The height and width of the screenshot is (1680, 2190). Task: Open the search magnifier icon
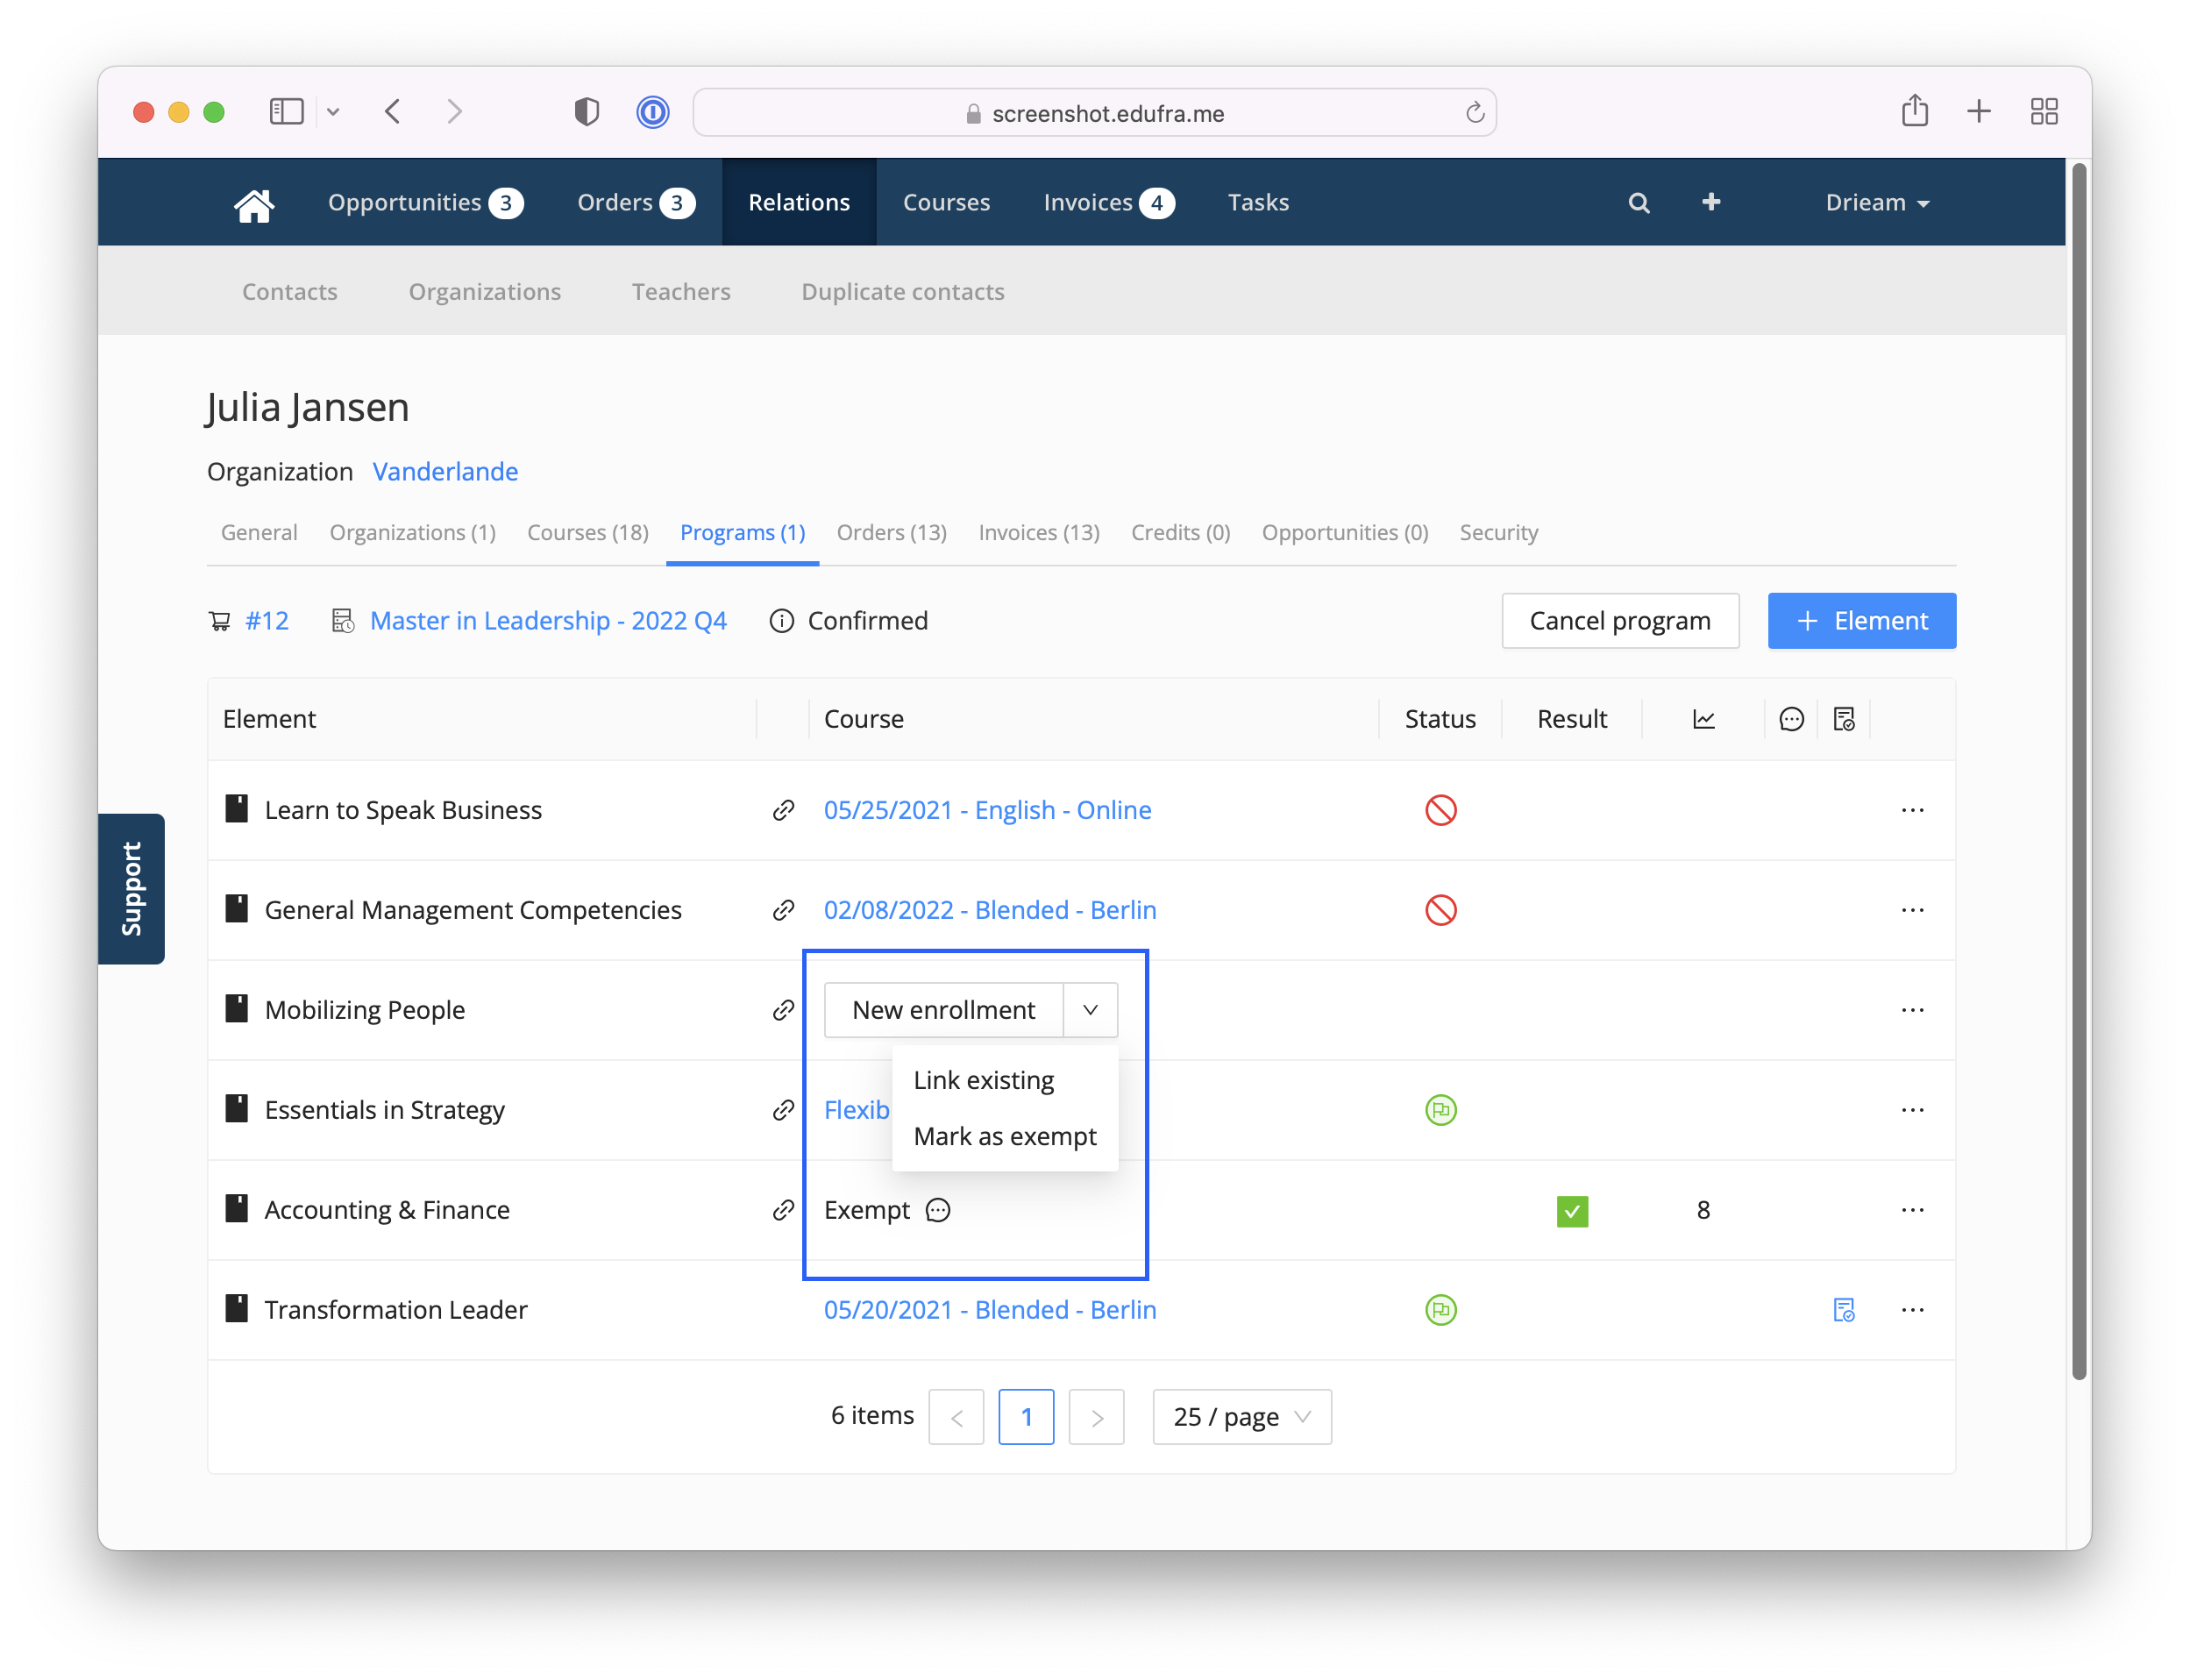point(1638,203)
